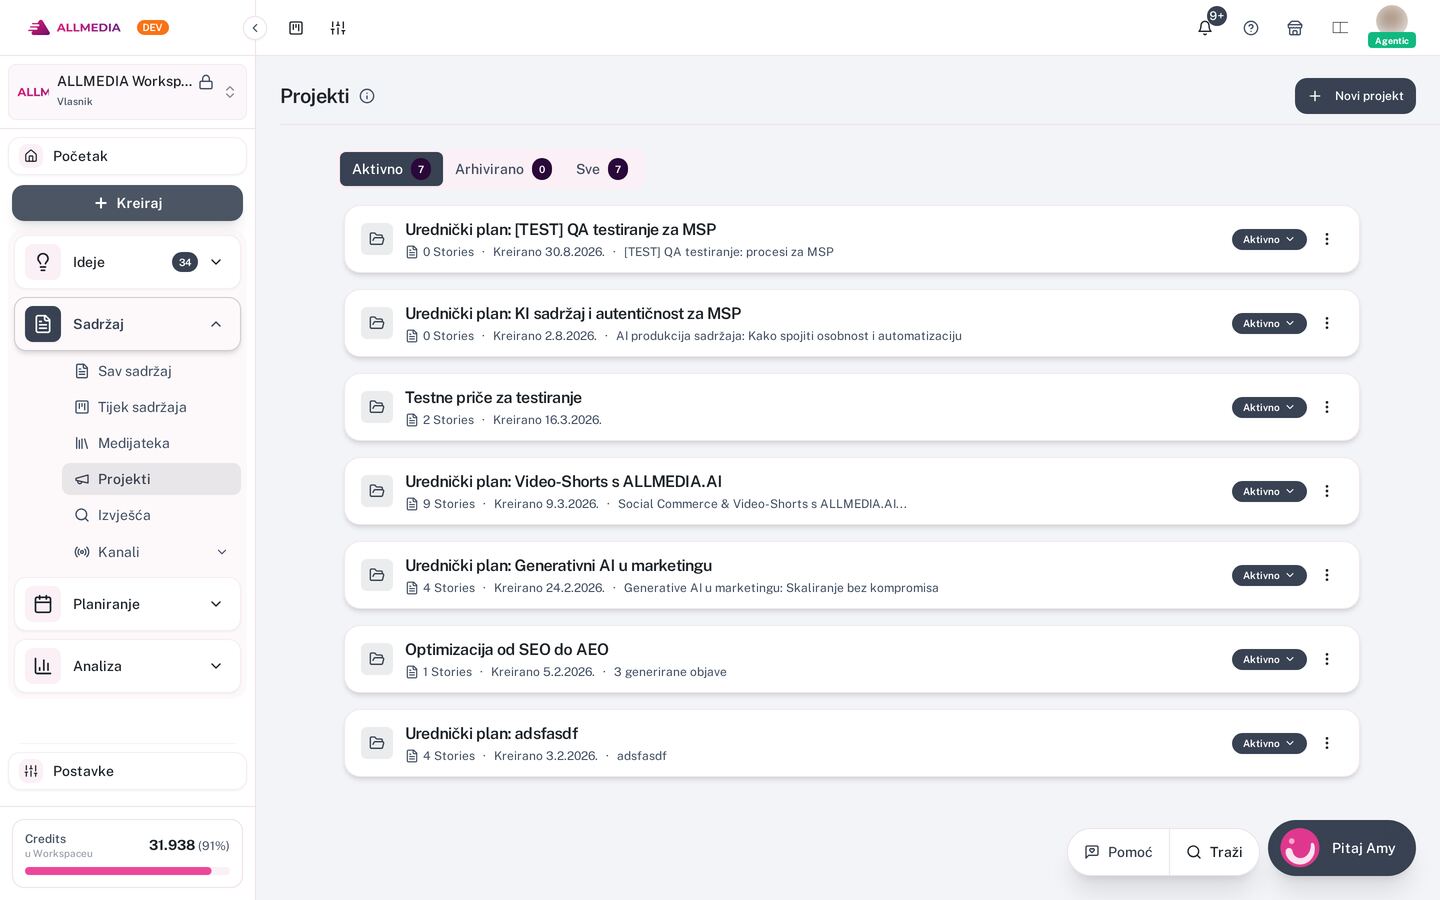This screenshot has height=900, width=1440.
Task: Change Aktivno status for Testne priče za testiranje
Action: 1269,407
